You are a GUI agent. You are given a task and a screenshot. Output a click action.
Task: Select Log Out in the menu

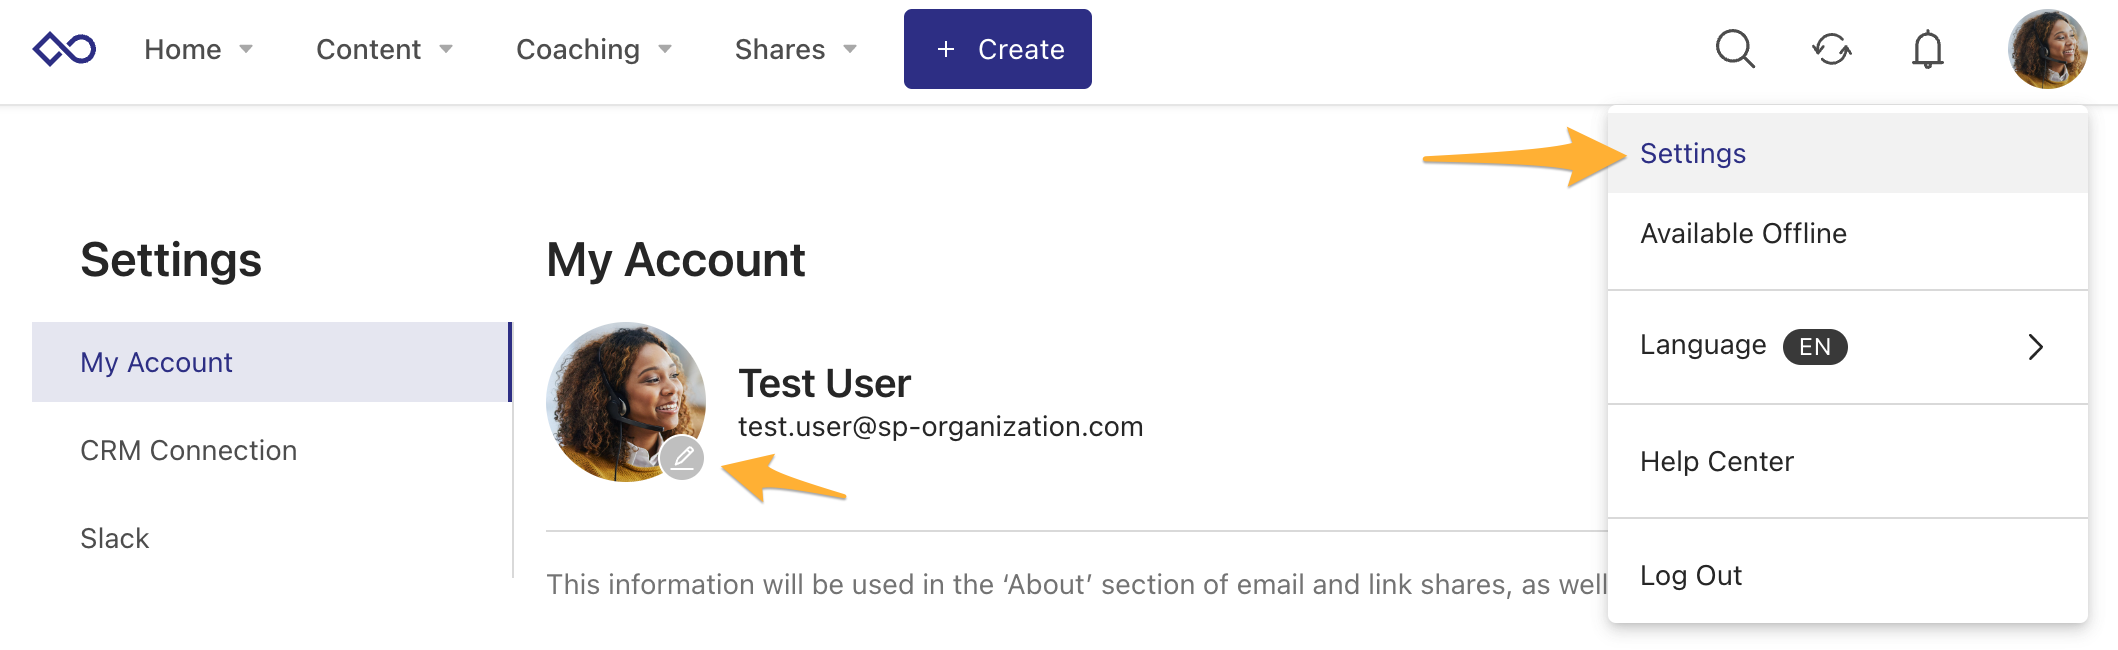tap(1690, 575)
